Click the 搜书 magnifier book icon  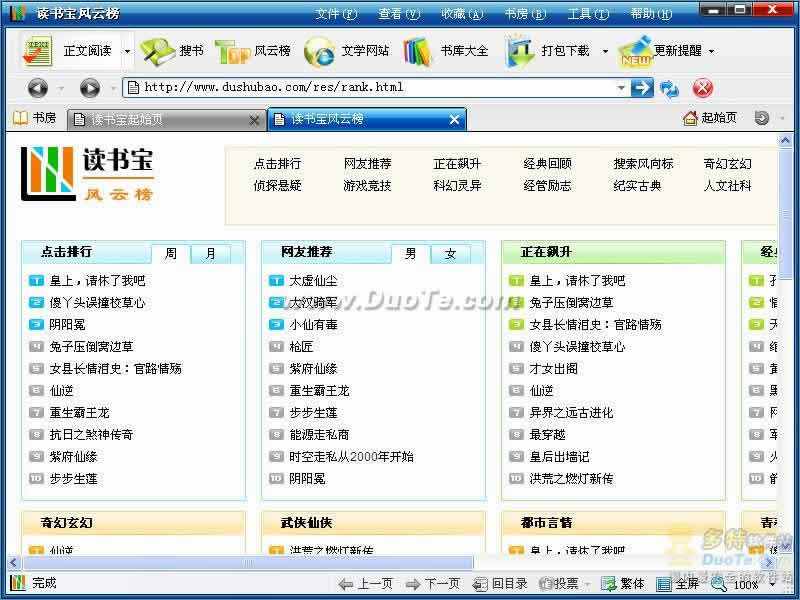click(x=157, y=51)
